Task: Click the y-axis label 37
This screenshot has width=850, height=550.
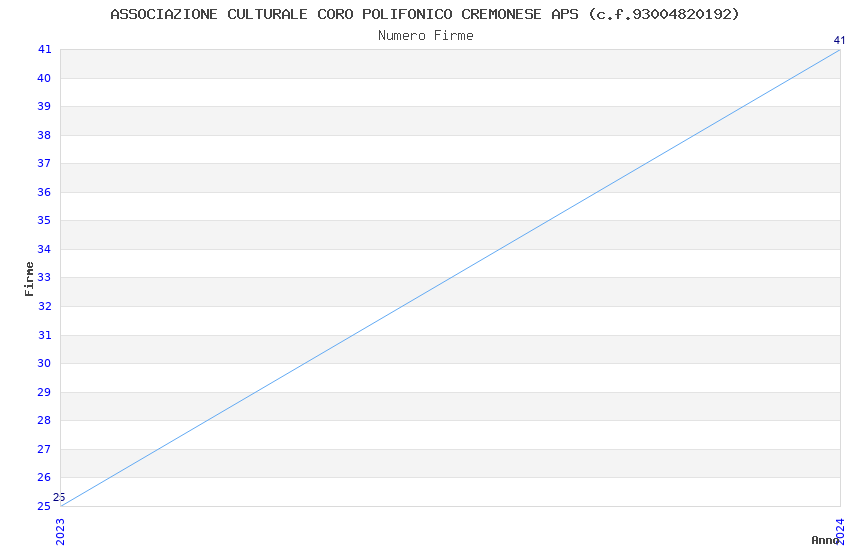Action: click(44, 163)
